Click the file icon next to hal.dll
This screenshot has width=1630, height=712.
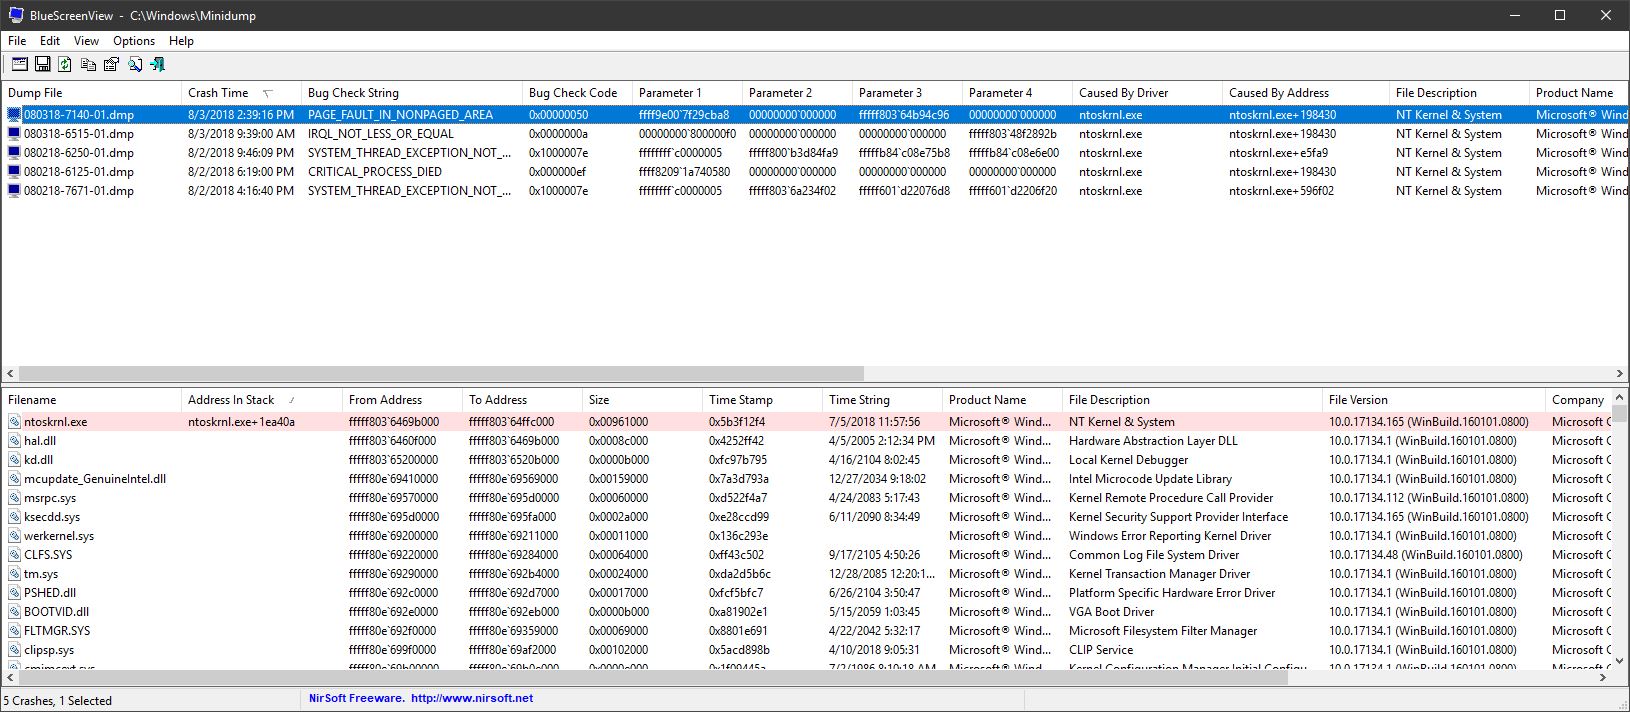[x=14, y=441]
